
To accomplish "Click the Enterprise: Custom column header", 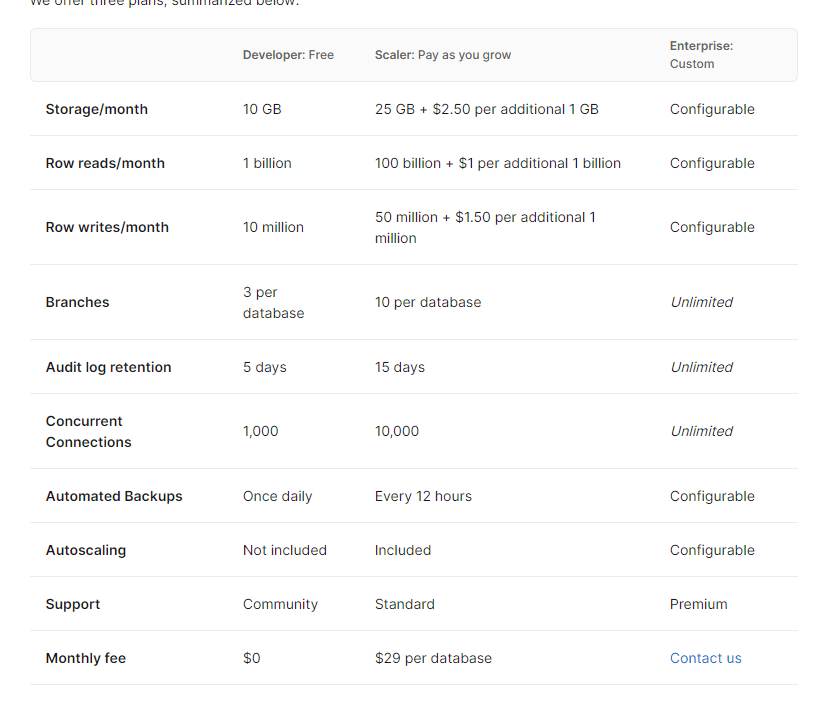I will point(701,55).
